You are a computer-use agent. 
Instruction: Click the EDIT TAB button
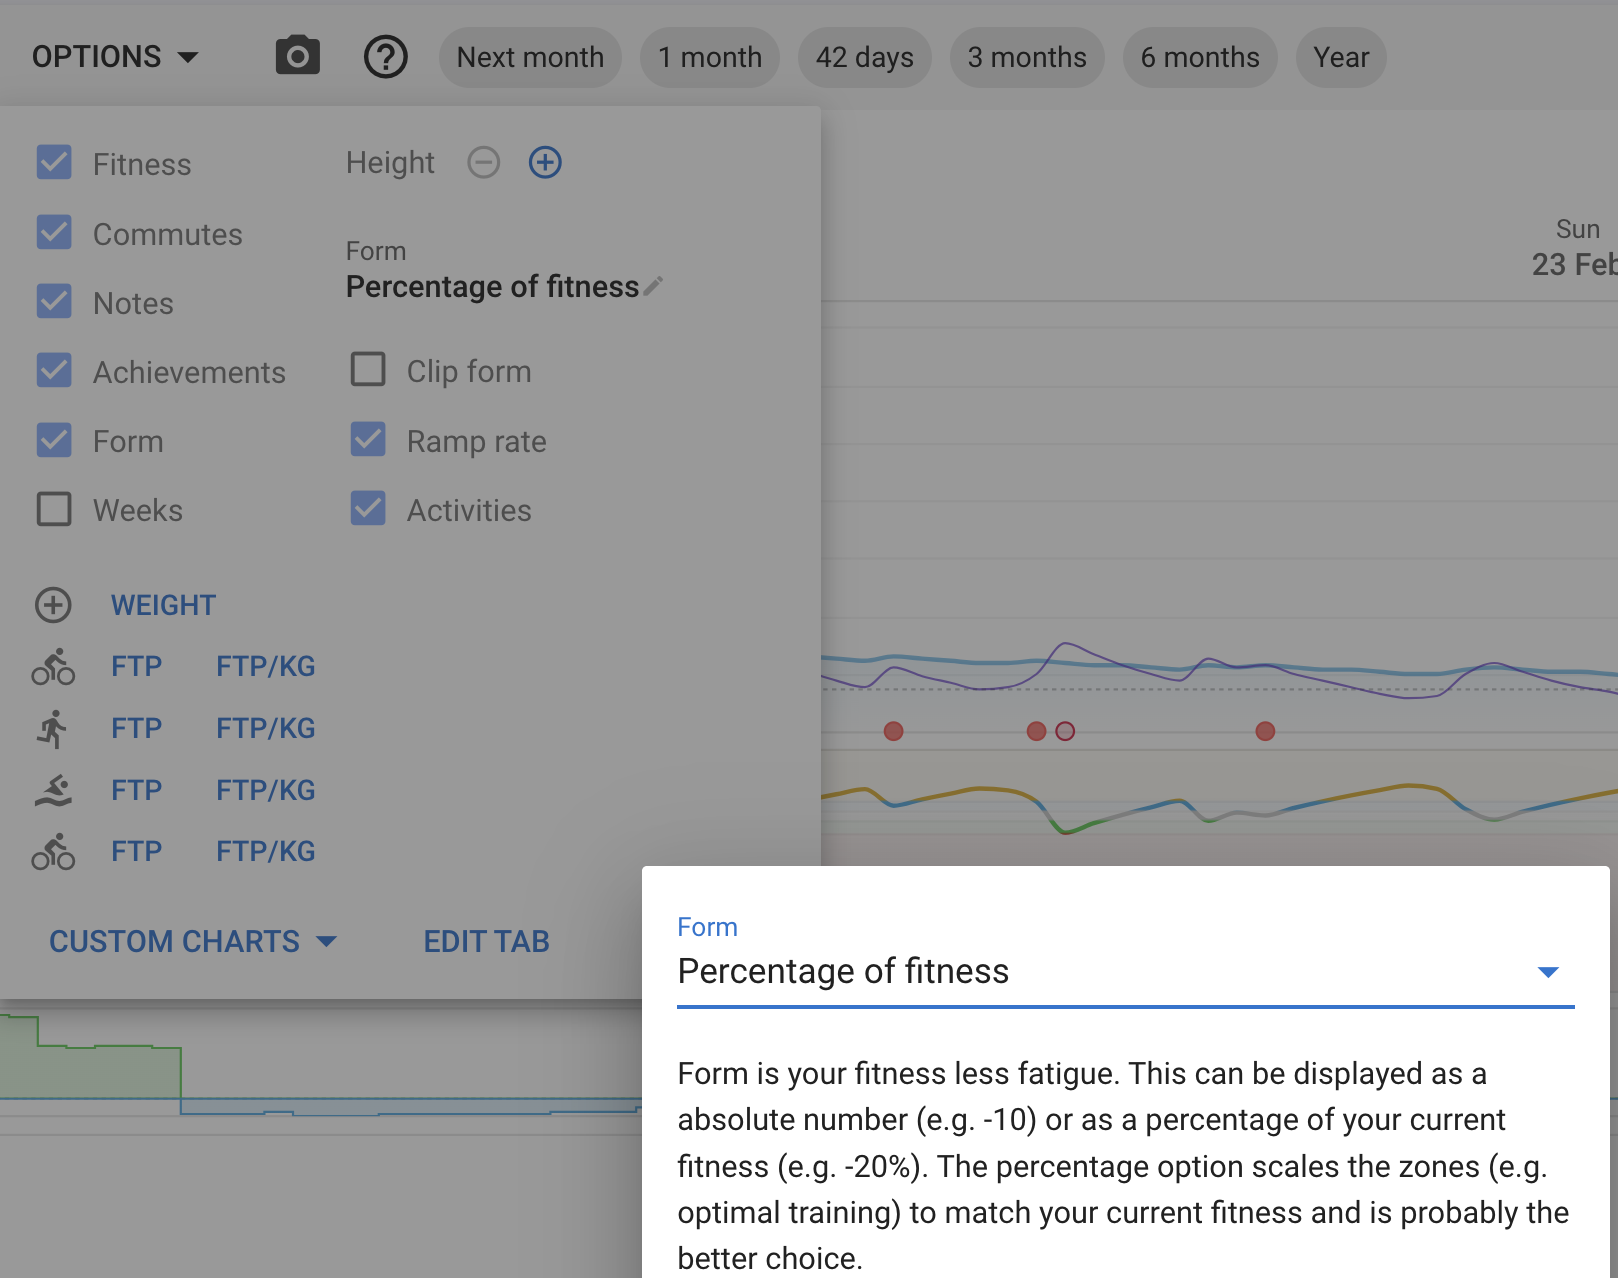pyautogui.click(x=486, y=941)
